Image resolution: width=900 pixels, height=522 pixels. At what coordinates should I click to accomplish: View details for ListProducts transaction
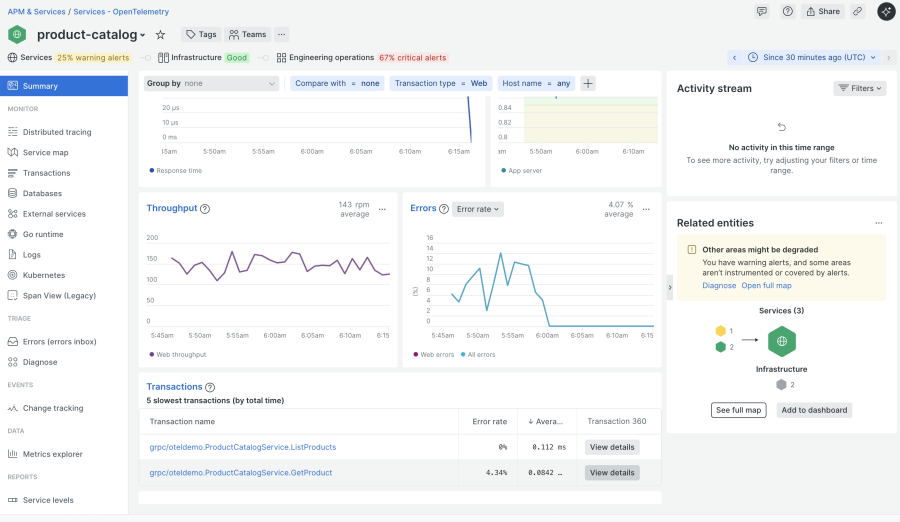click(x=612, y=447)
